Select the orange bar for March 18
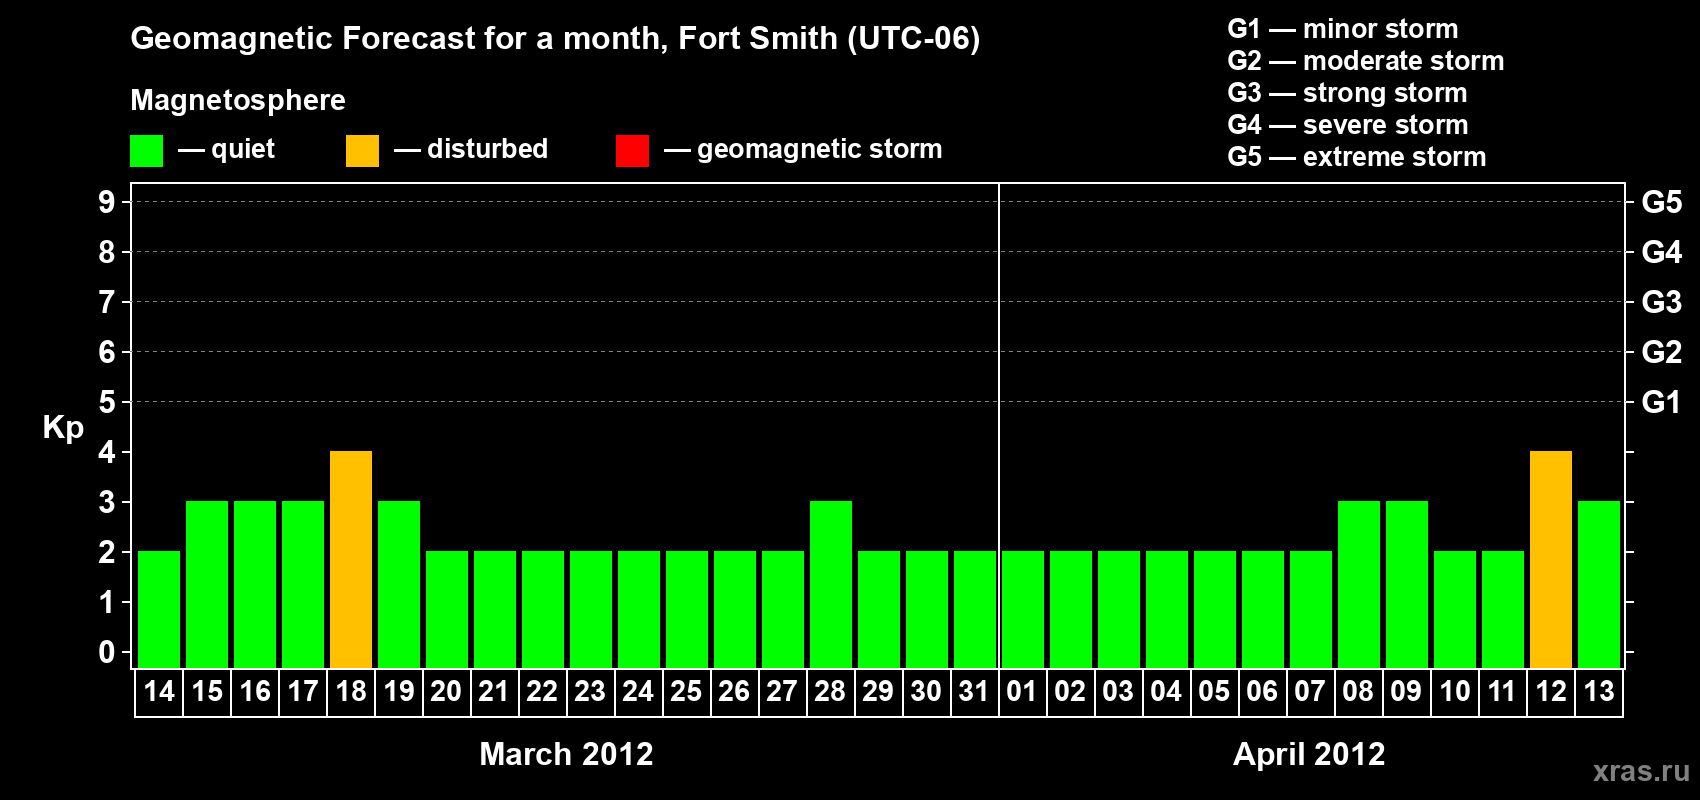The height and width of the screenshot is (800, 1700). (x=351, y=559)
